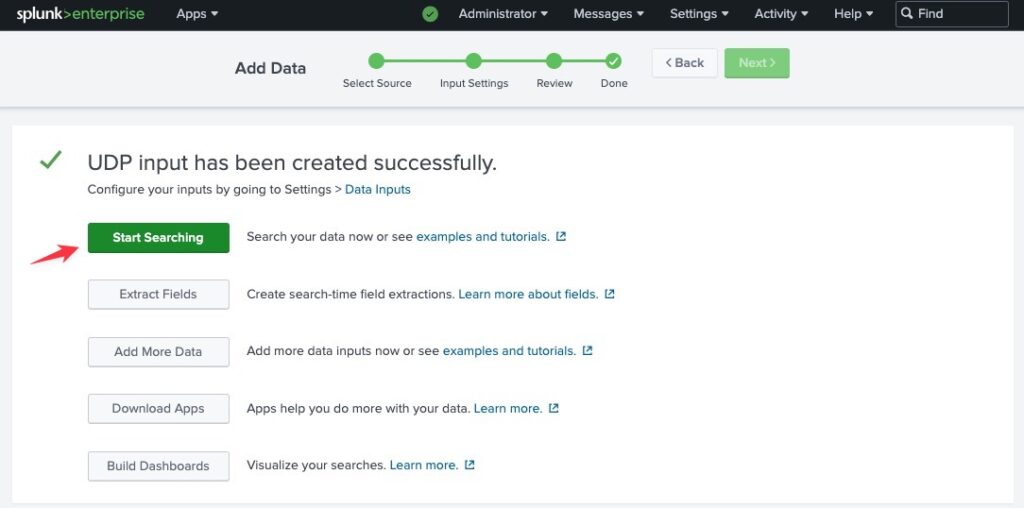Select the Select Source step circle
Screen dimensions: 1024x508
point(376,61)
